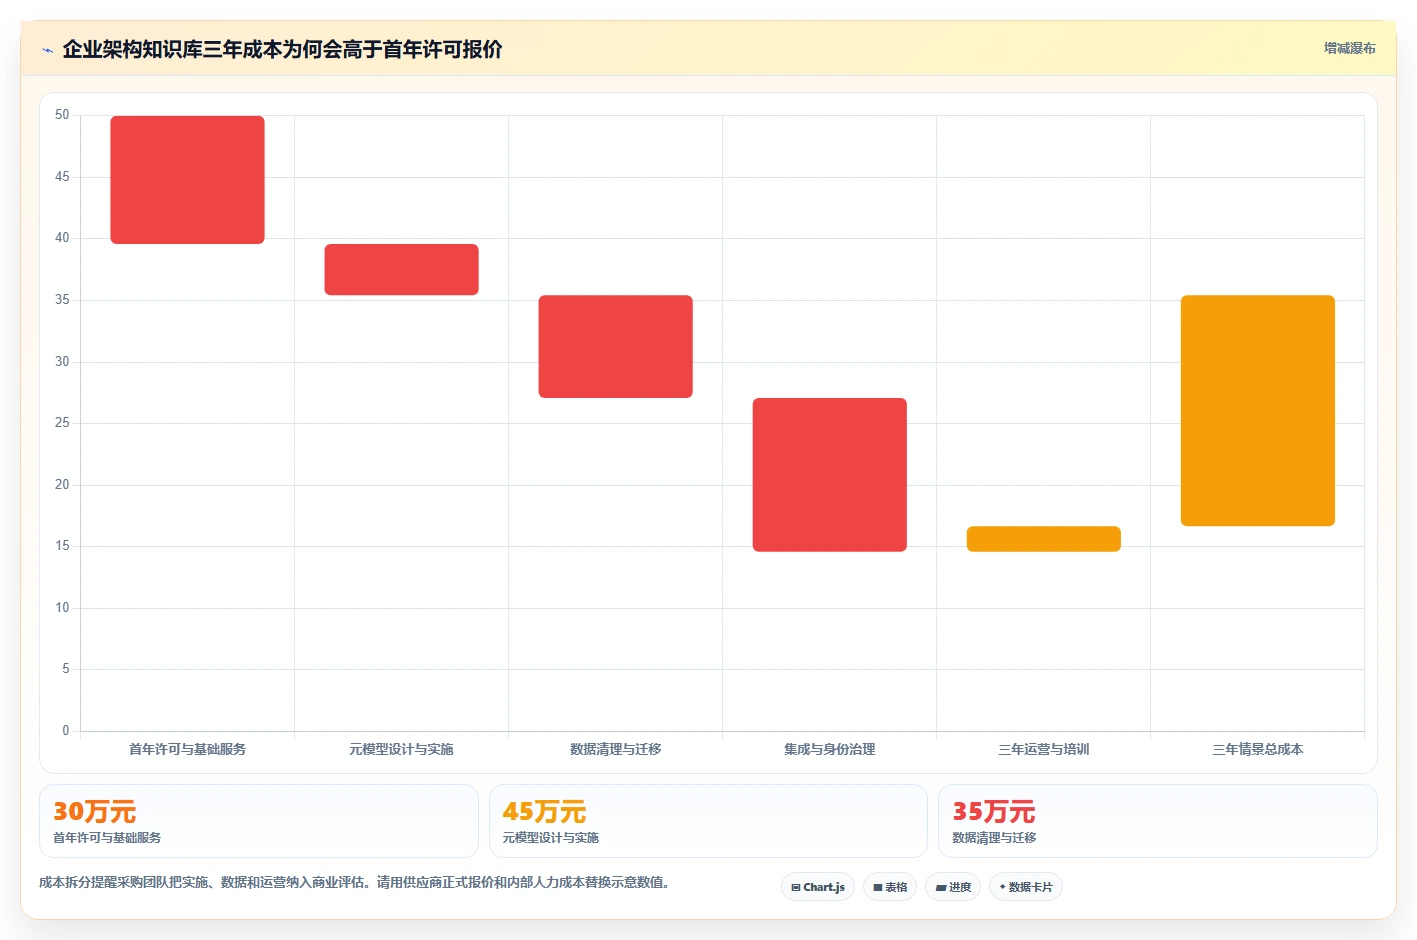This screenshot has width=1417, height=940.
Task: Click the blue icon beside the page title
Action: point(47,50)
